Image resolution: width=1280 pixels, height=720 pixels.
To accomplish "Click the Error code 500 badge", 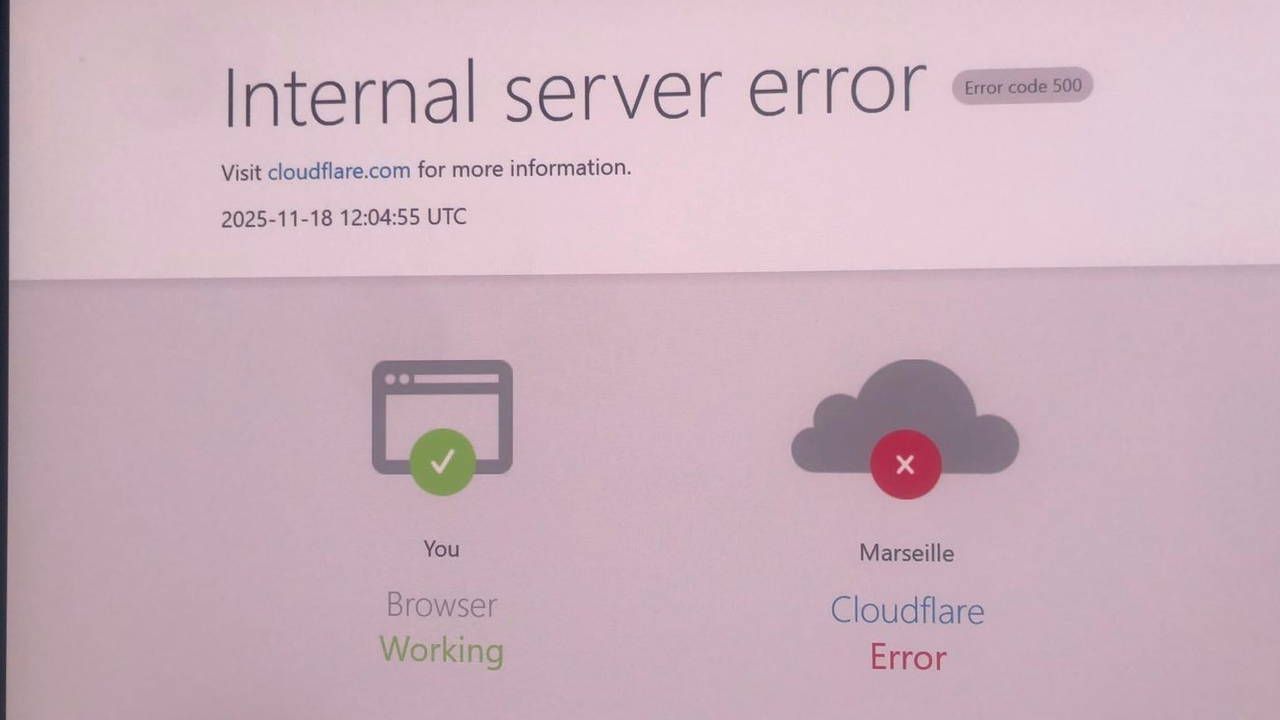I will (x=1022, y=86).
